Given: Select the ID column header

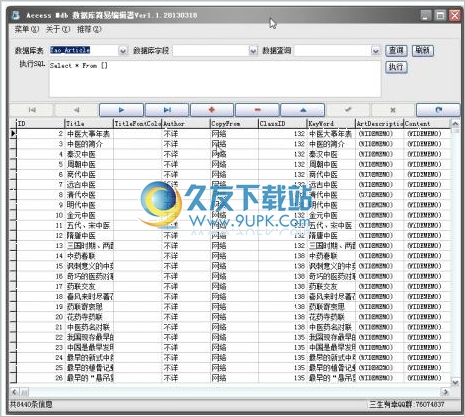Looking at the screenshot, I should pyautogui.click(x=40, y=124).
